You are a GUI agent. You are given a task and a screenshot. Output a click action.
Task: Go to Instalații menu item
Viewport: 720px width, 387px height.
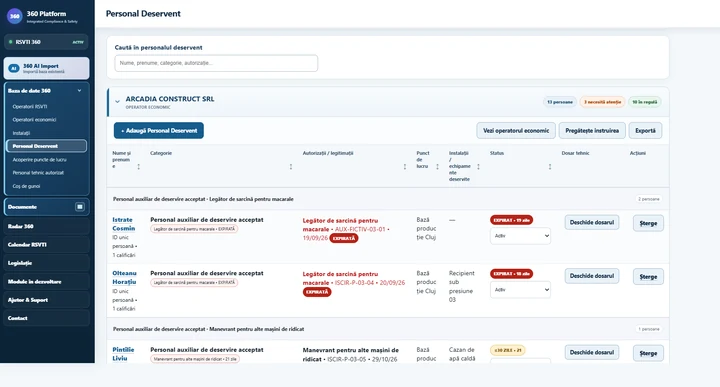21,133
